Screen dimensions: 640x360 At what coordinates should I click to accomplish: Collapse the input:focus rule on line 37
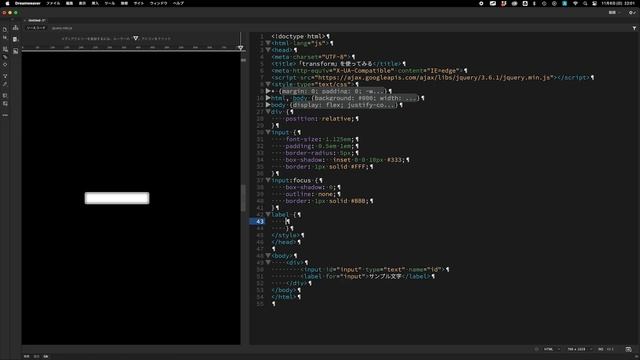tap(268, 180)
